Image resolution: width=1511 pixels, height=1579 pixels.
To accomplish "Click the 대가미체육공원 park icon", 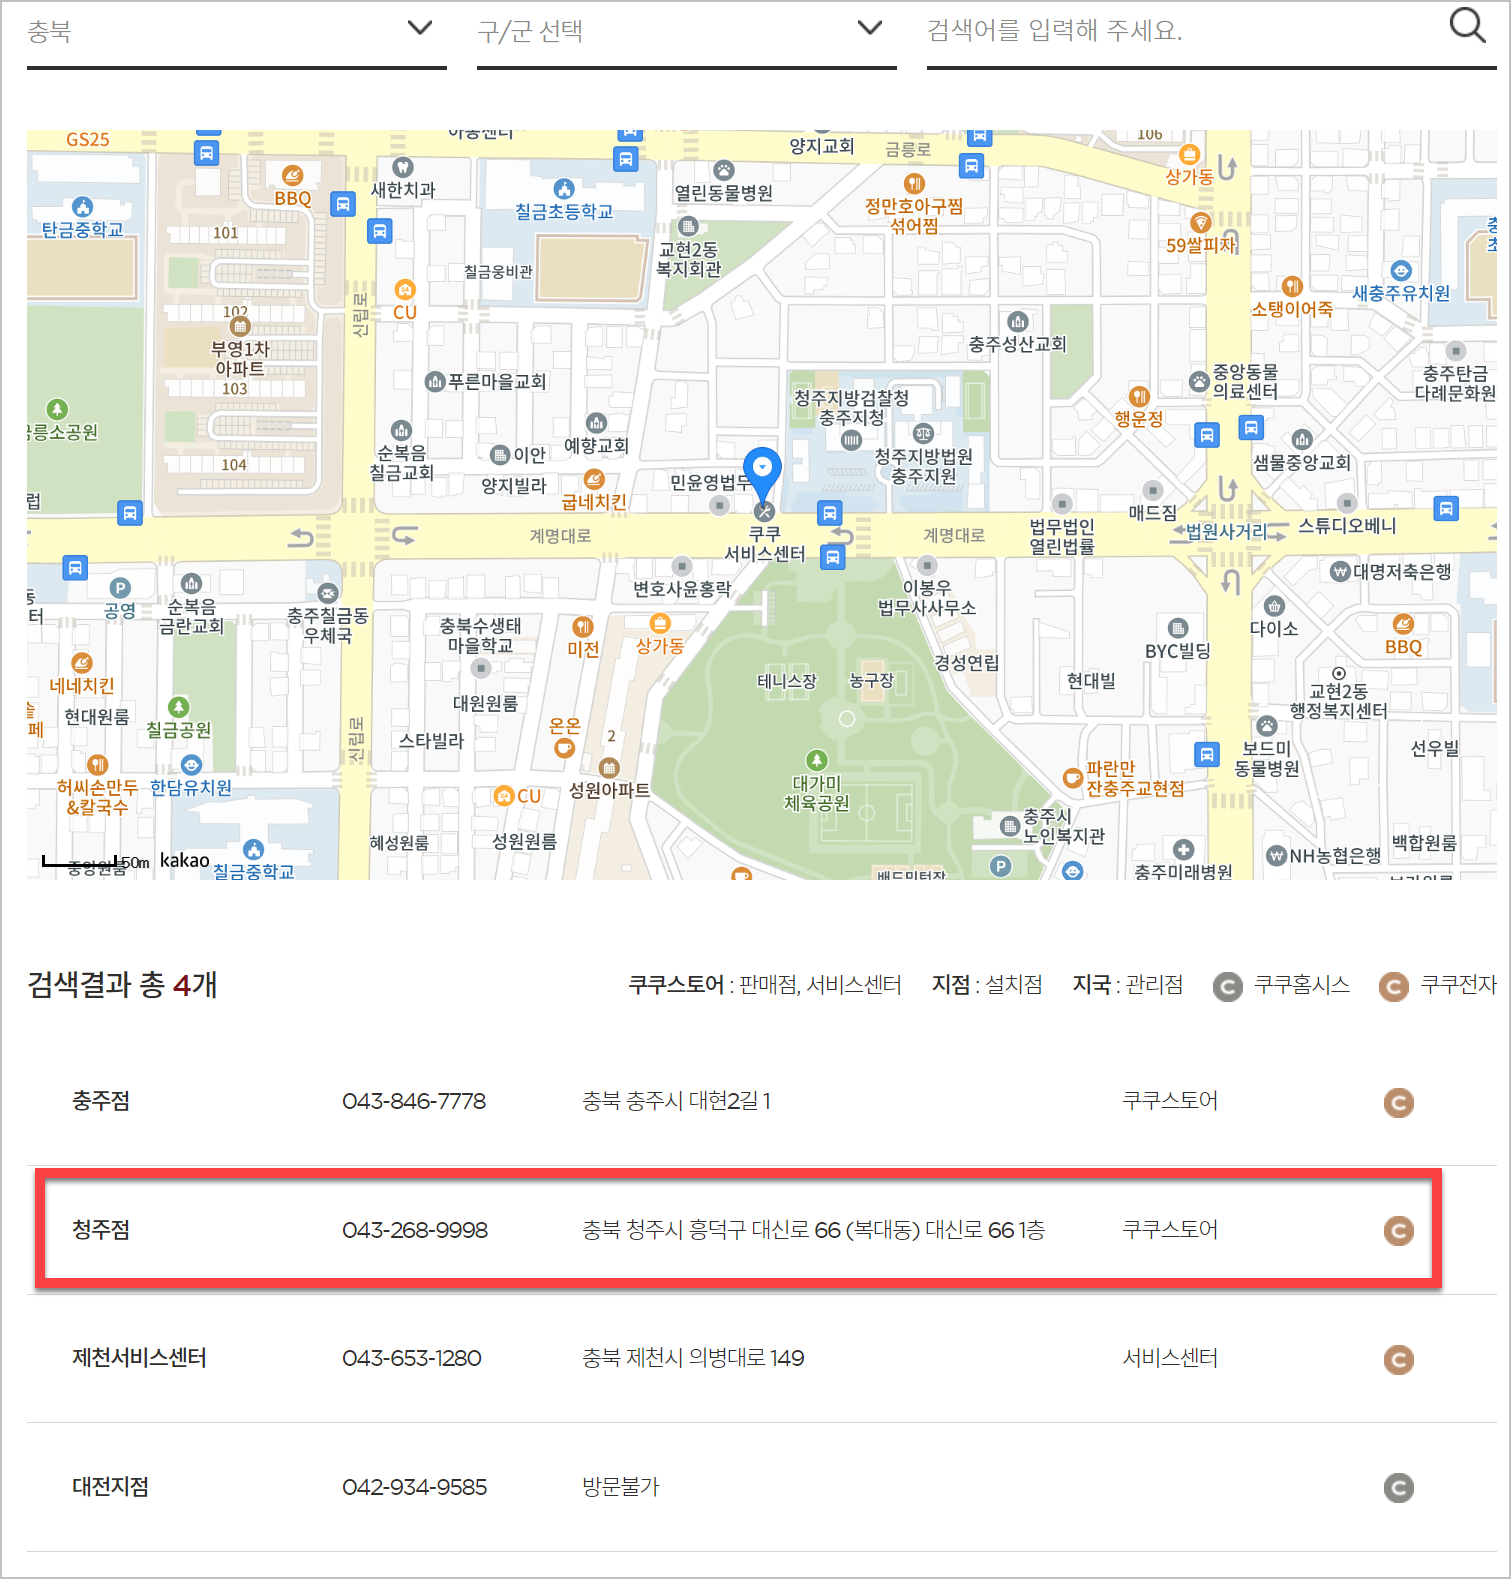I will point(816,761).
